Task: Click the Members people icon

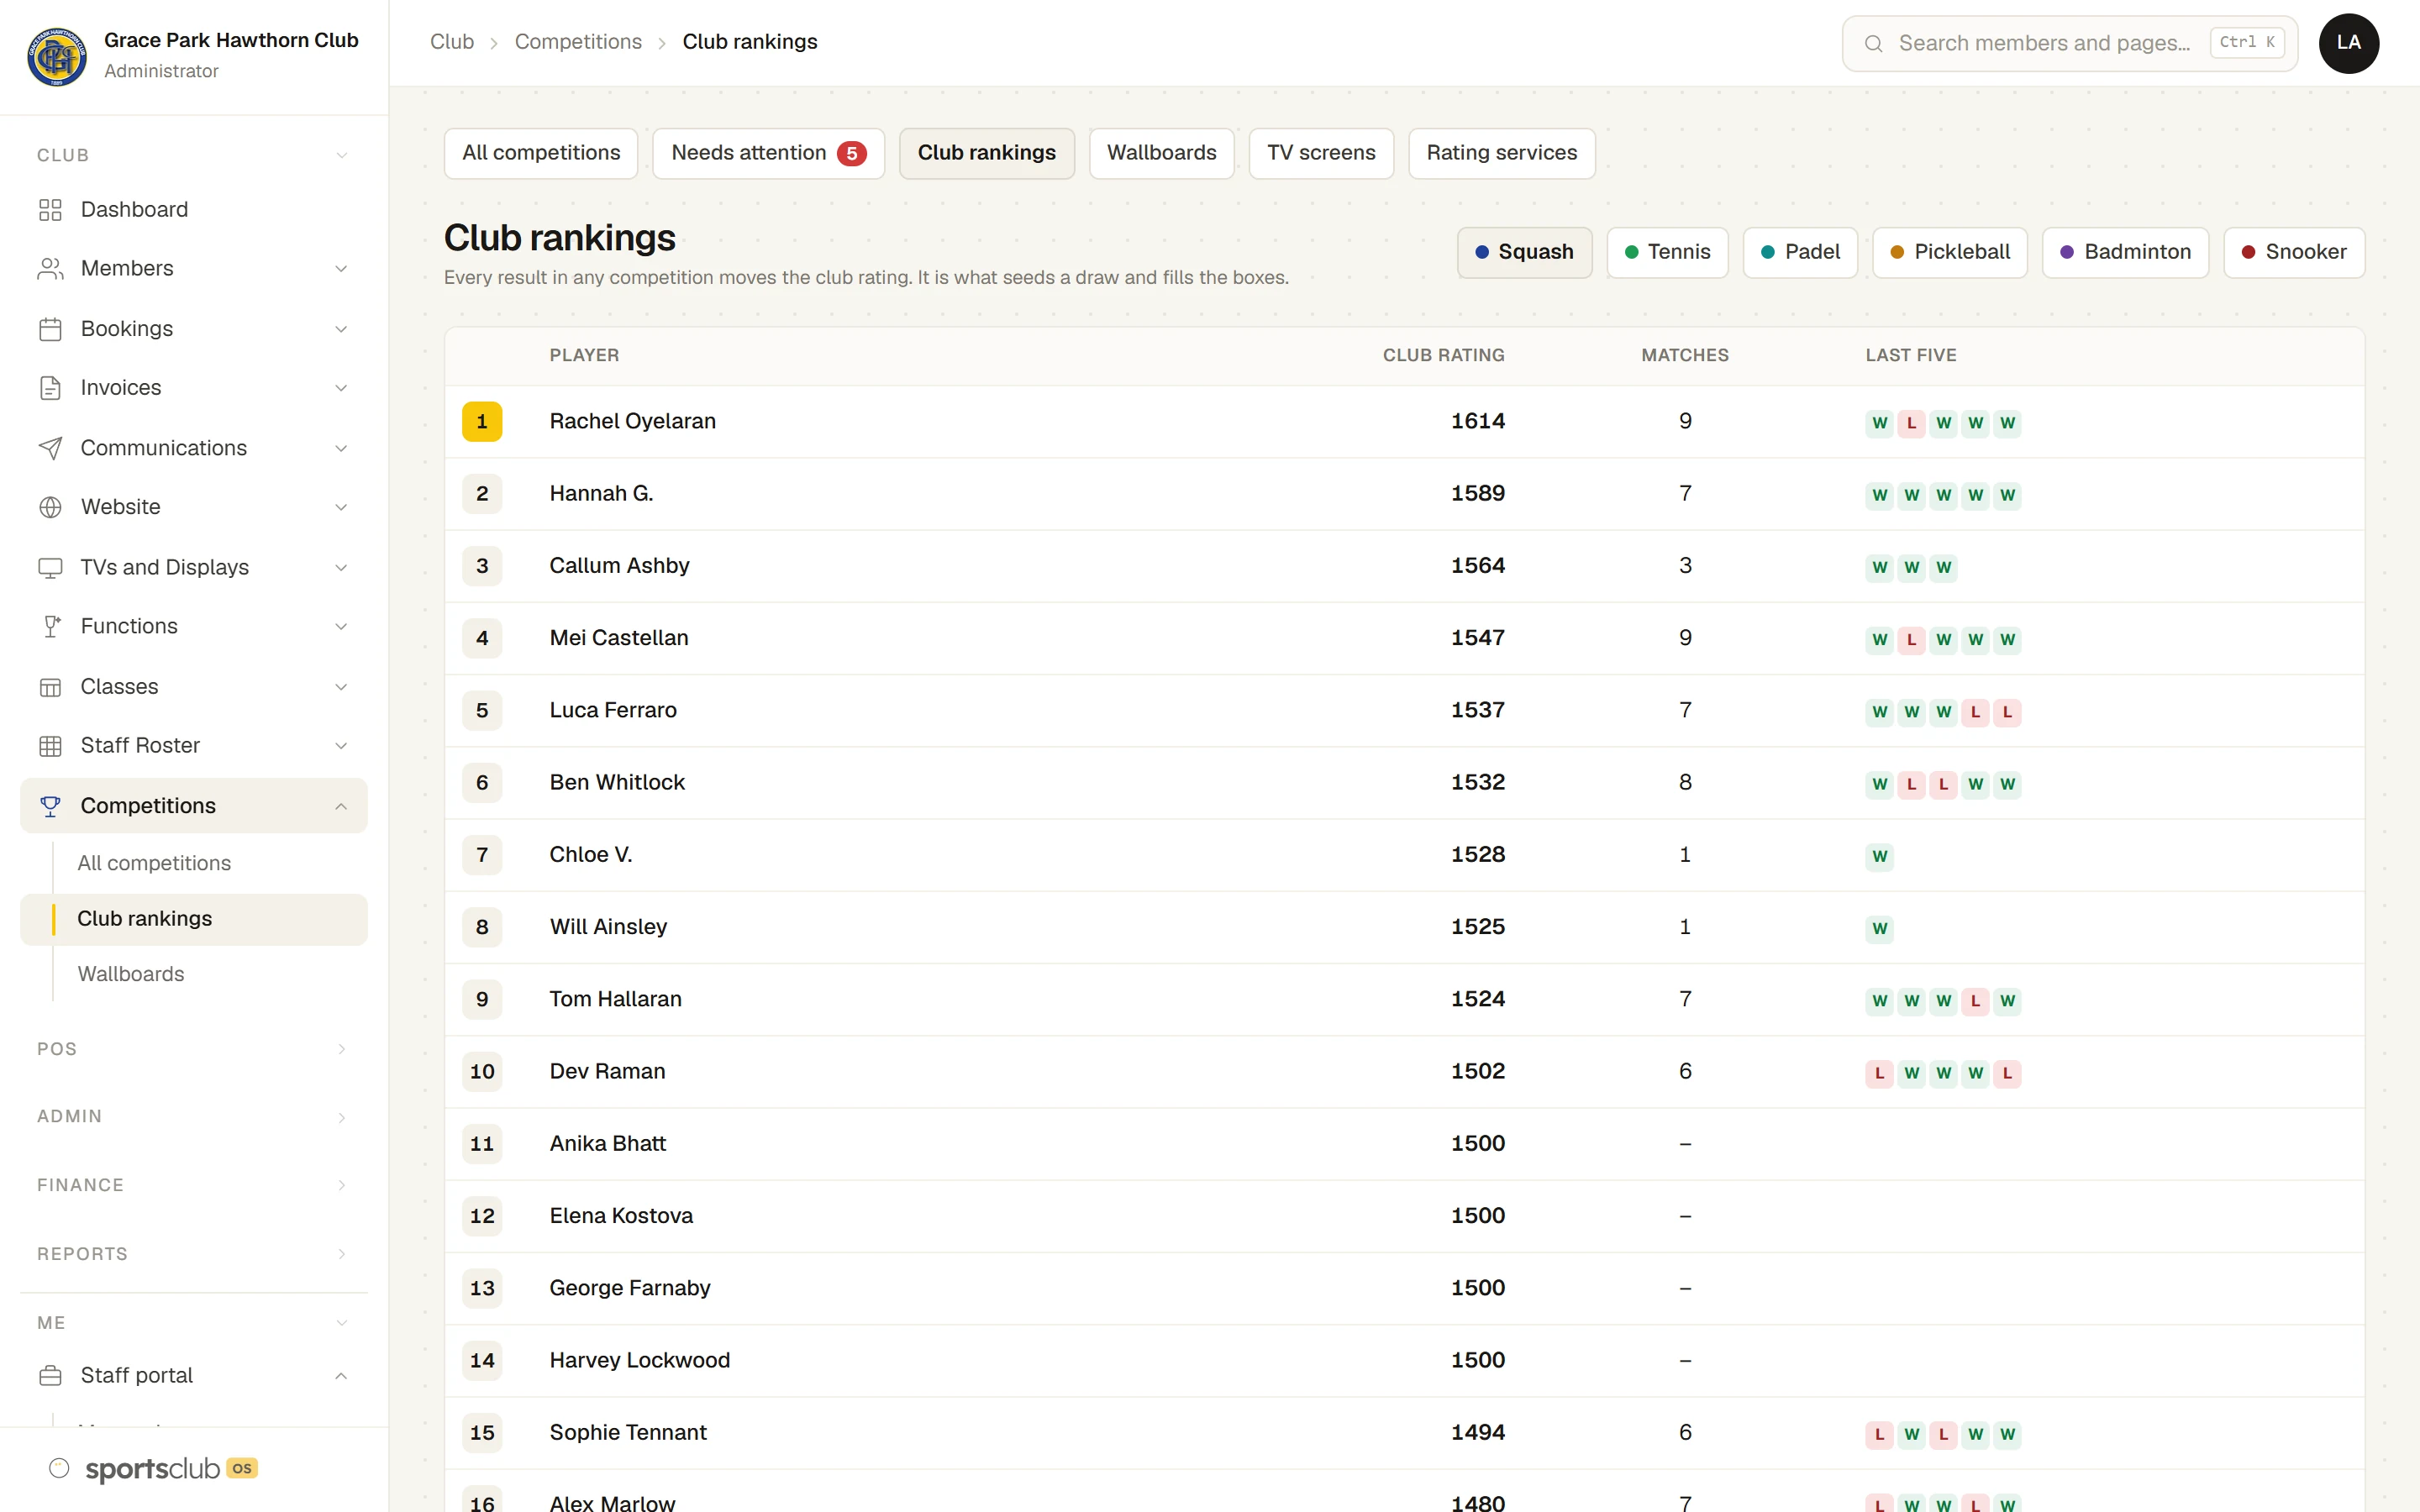Action: click(x=50, y=268)
